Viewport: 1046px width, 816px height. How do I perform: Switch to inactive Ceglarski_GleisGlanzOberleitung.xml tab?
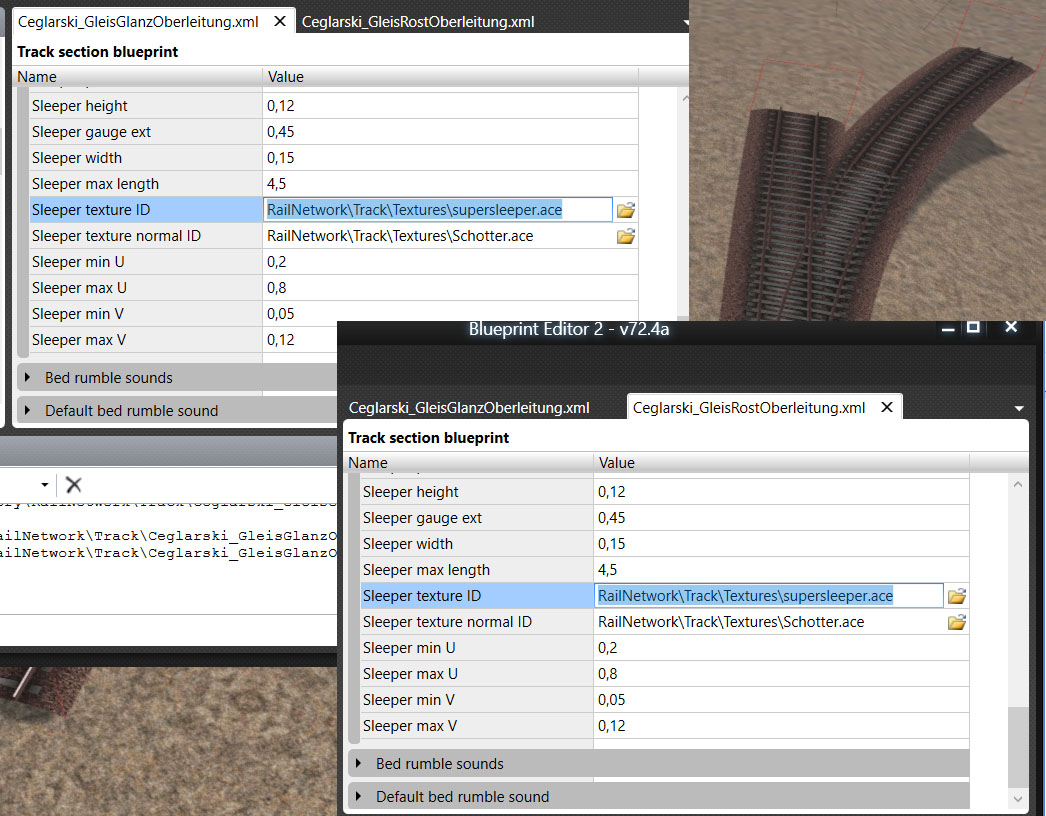tap(469, 408)
